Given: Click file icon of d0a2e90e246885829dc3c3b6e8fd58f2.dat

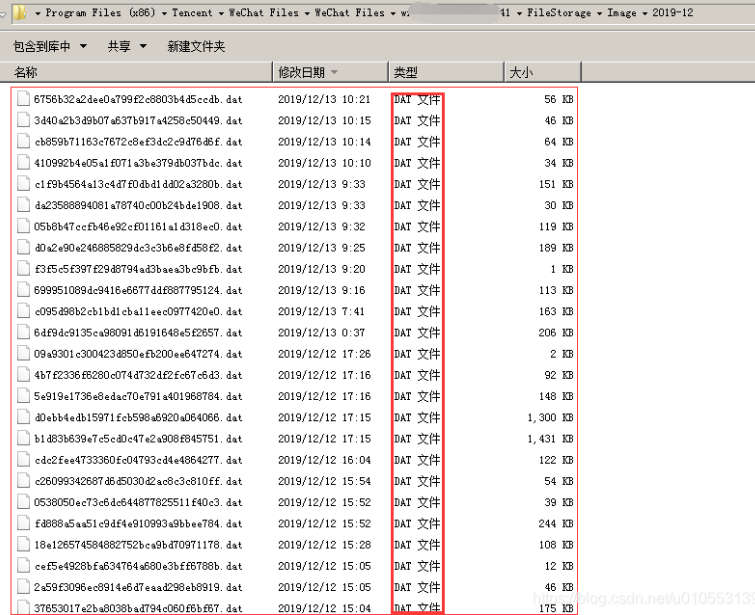Looking at the screenshot, I should point(23,248).
